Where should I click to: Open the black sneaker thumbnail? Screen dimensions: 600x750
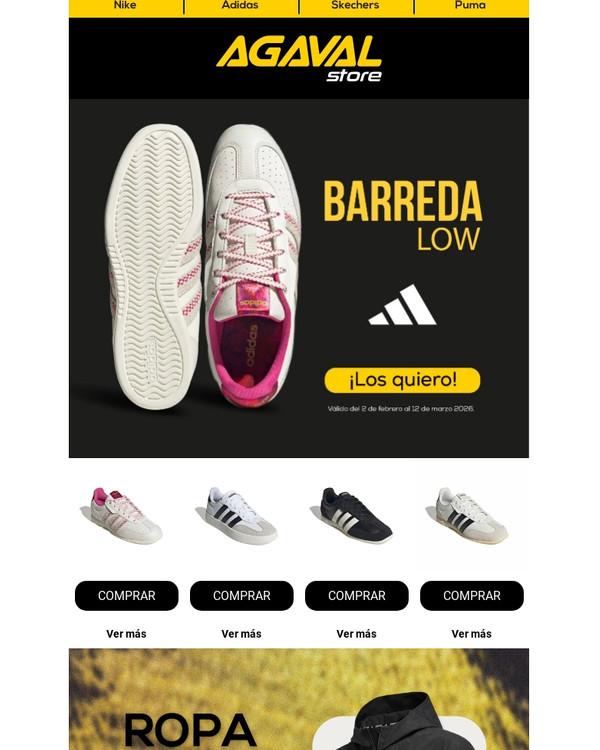tap(356, 516)
